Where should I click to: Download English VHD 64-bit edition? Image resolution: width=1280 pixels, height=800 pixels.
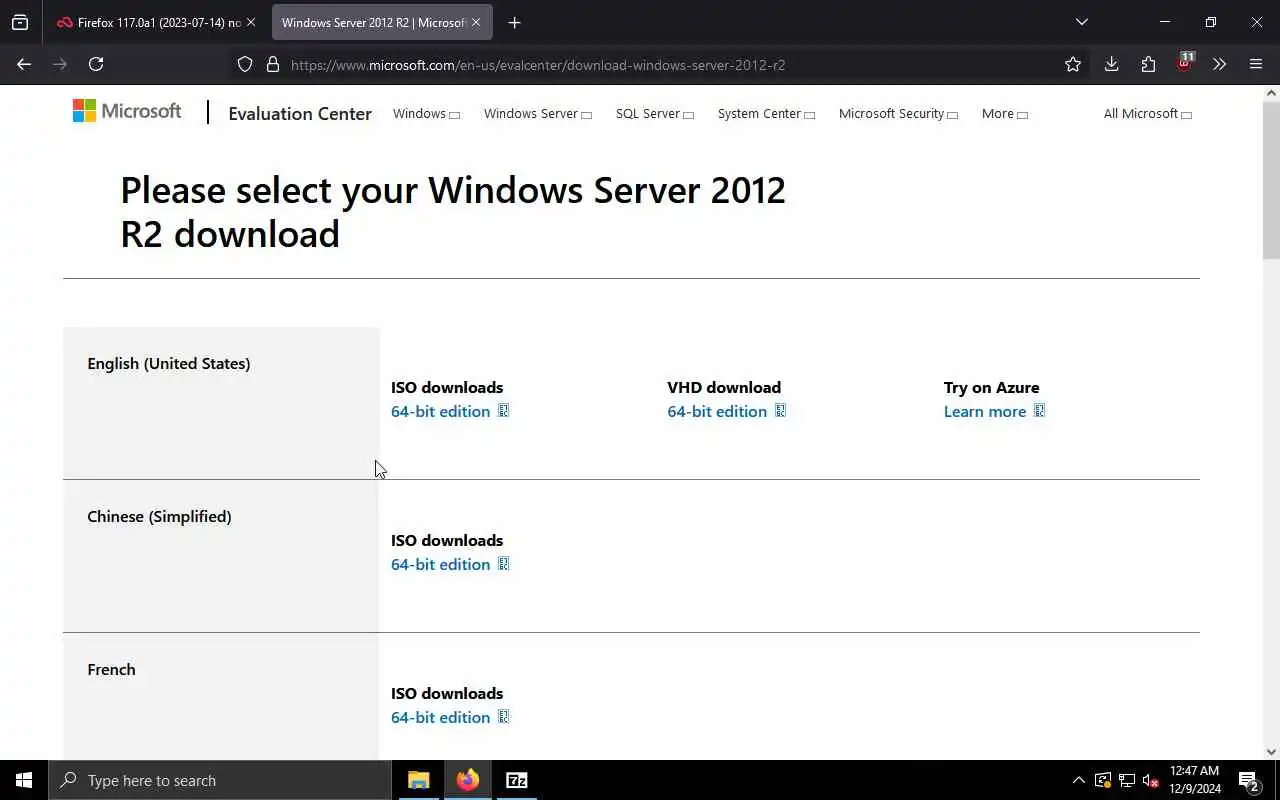click(727, 411)
